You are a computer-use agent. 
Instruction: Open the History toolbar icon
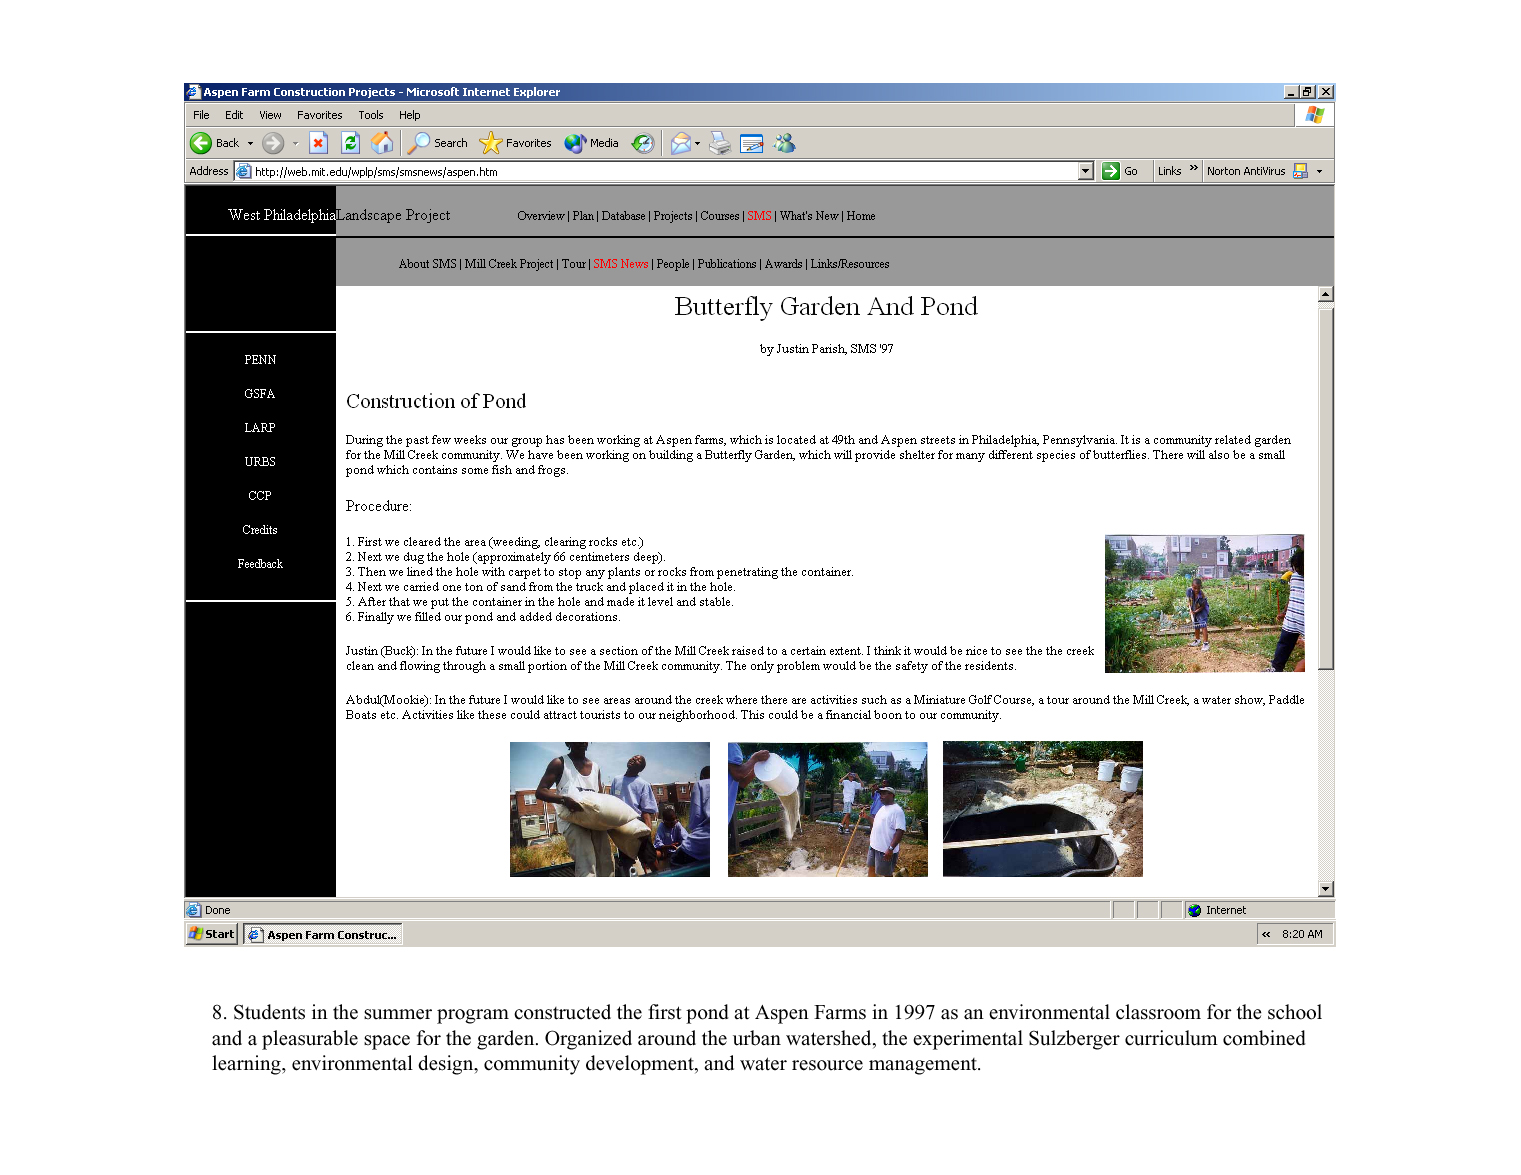pyautogui.click(x=643, y=143)
